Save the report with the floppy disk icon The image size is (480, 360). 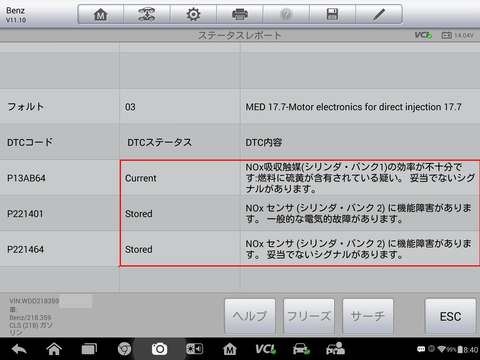[x=332, y=14]
